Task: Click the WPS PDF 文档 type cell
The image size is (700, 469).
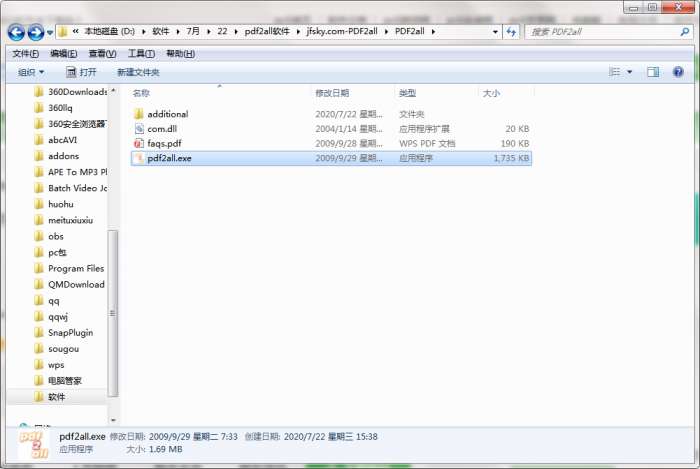Action: (427, 143)
